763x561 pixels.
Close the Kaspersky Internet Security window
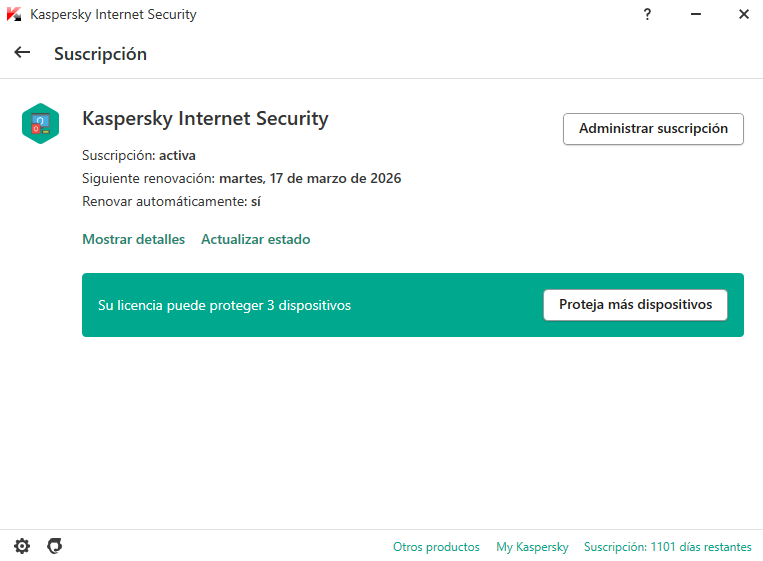[x=744, y=14]
